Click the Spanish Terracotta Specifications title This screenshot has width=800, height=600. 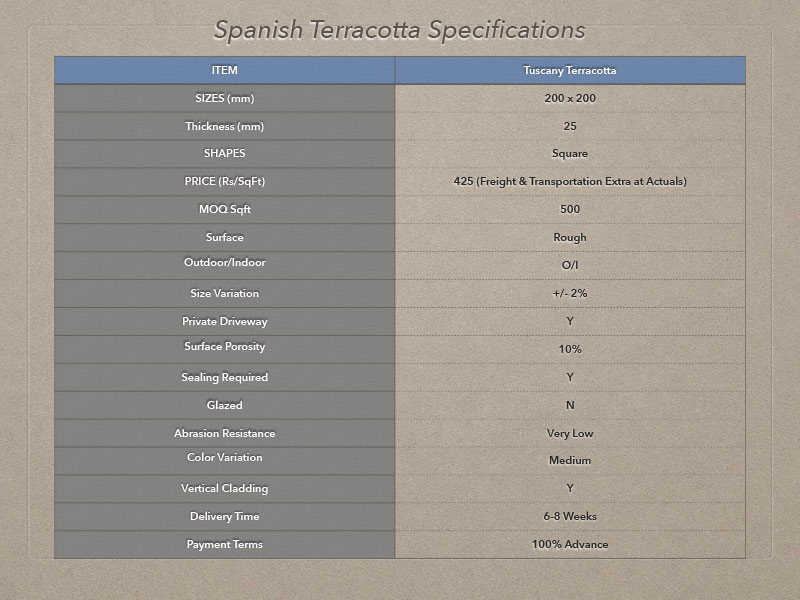[399, 30]
